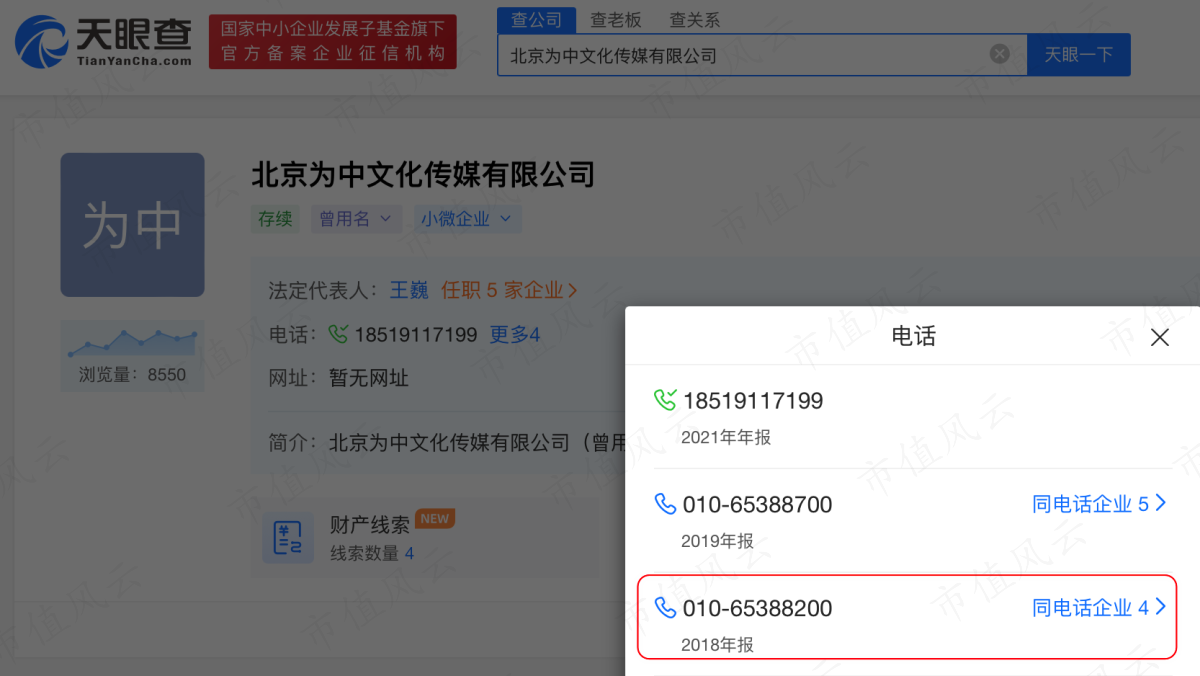Click the green phone icon in company info
1200x676 pixels.
point(339,334)
